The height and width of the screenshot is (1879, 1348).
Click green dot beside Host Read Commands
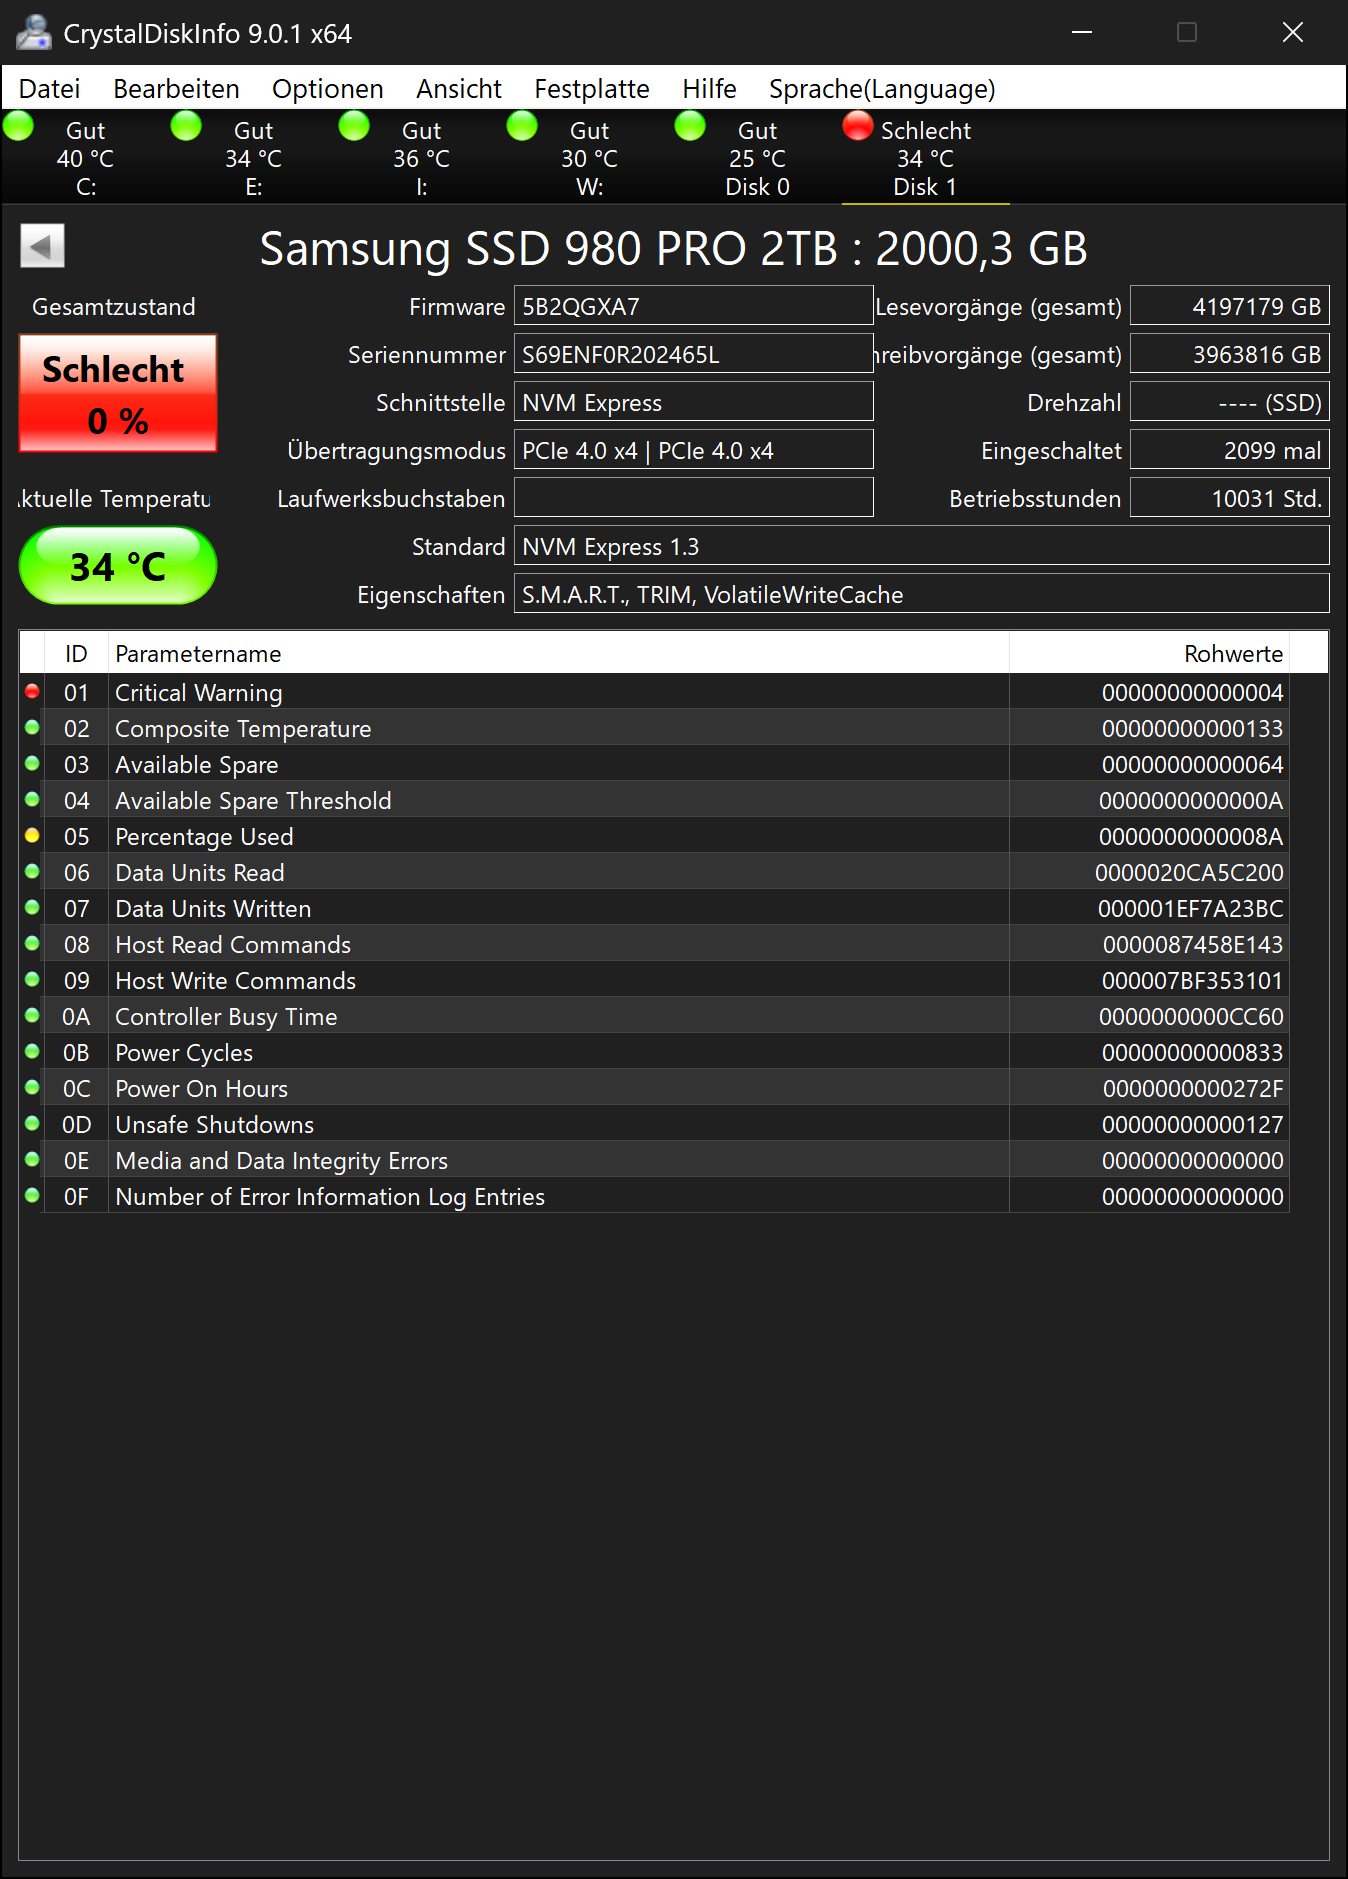click(32, 944)
